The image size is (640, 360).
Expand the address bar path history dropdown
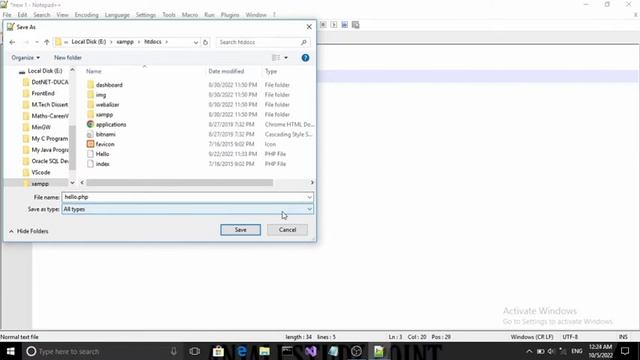pyautogui.click(x=196, y=42)
